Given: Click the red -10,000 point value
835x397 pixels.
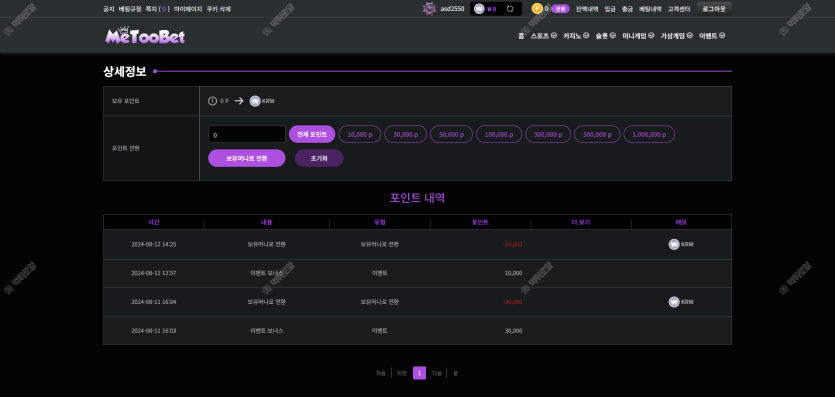Looking at the screenshot, I should pos(512,244).
